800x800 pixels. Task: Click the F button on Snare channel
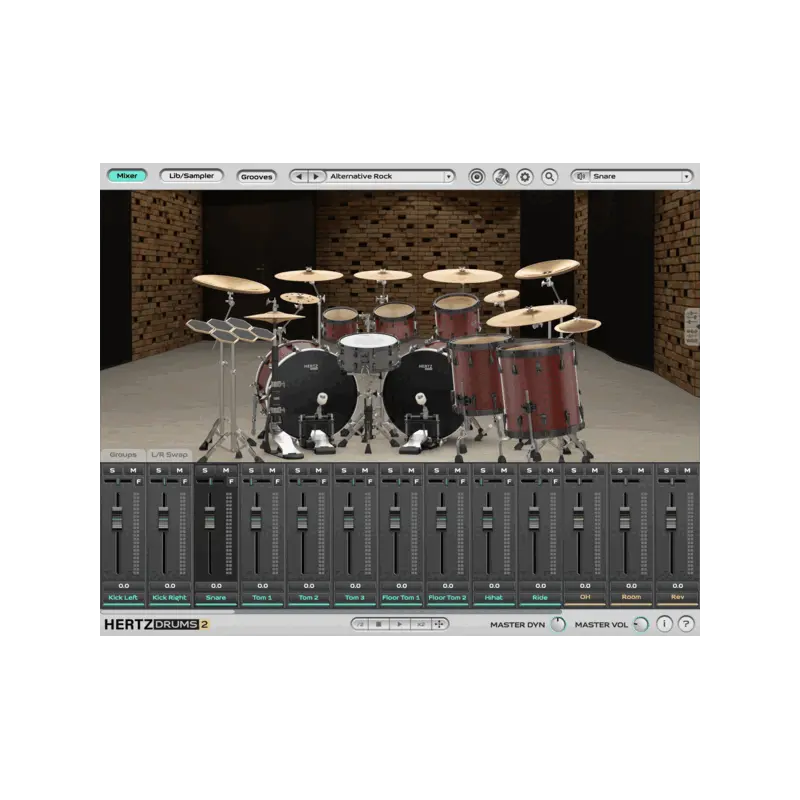pos(231,482)
